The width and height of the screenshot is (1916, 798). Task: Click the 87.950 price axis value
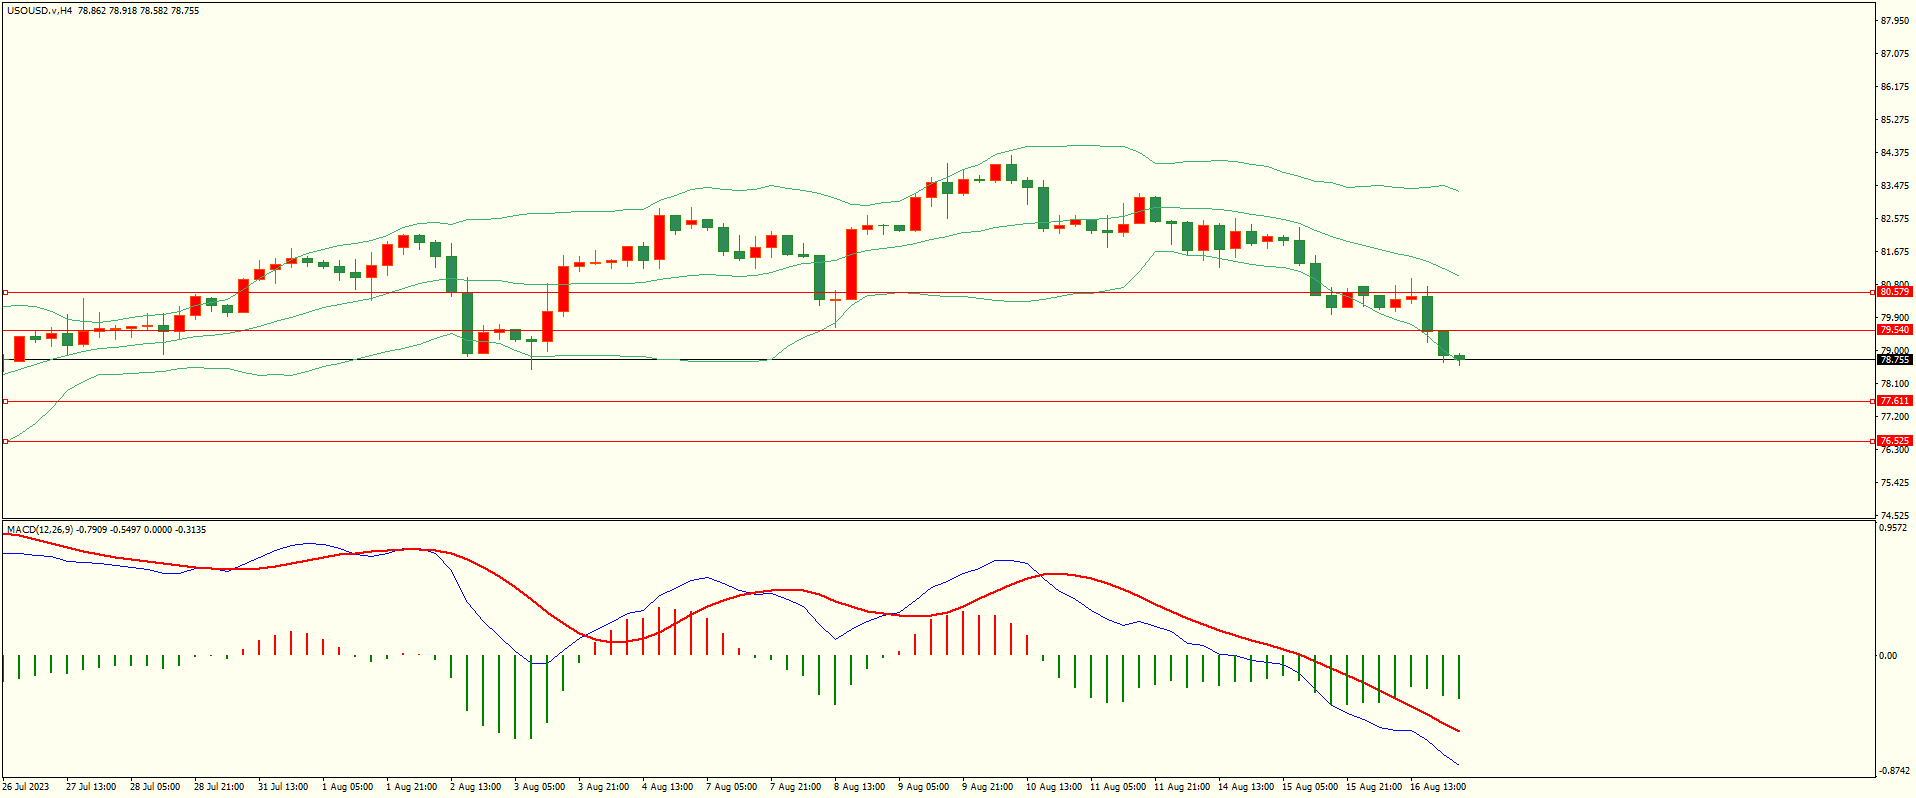[1894, 21]
